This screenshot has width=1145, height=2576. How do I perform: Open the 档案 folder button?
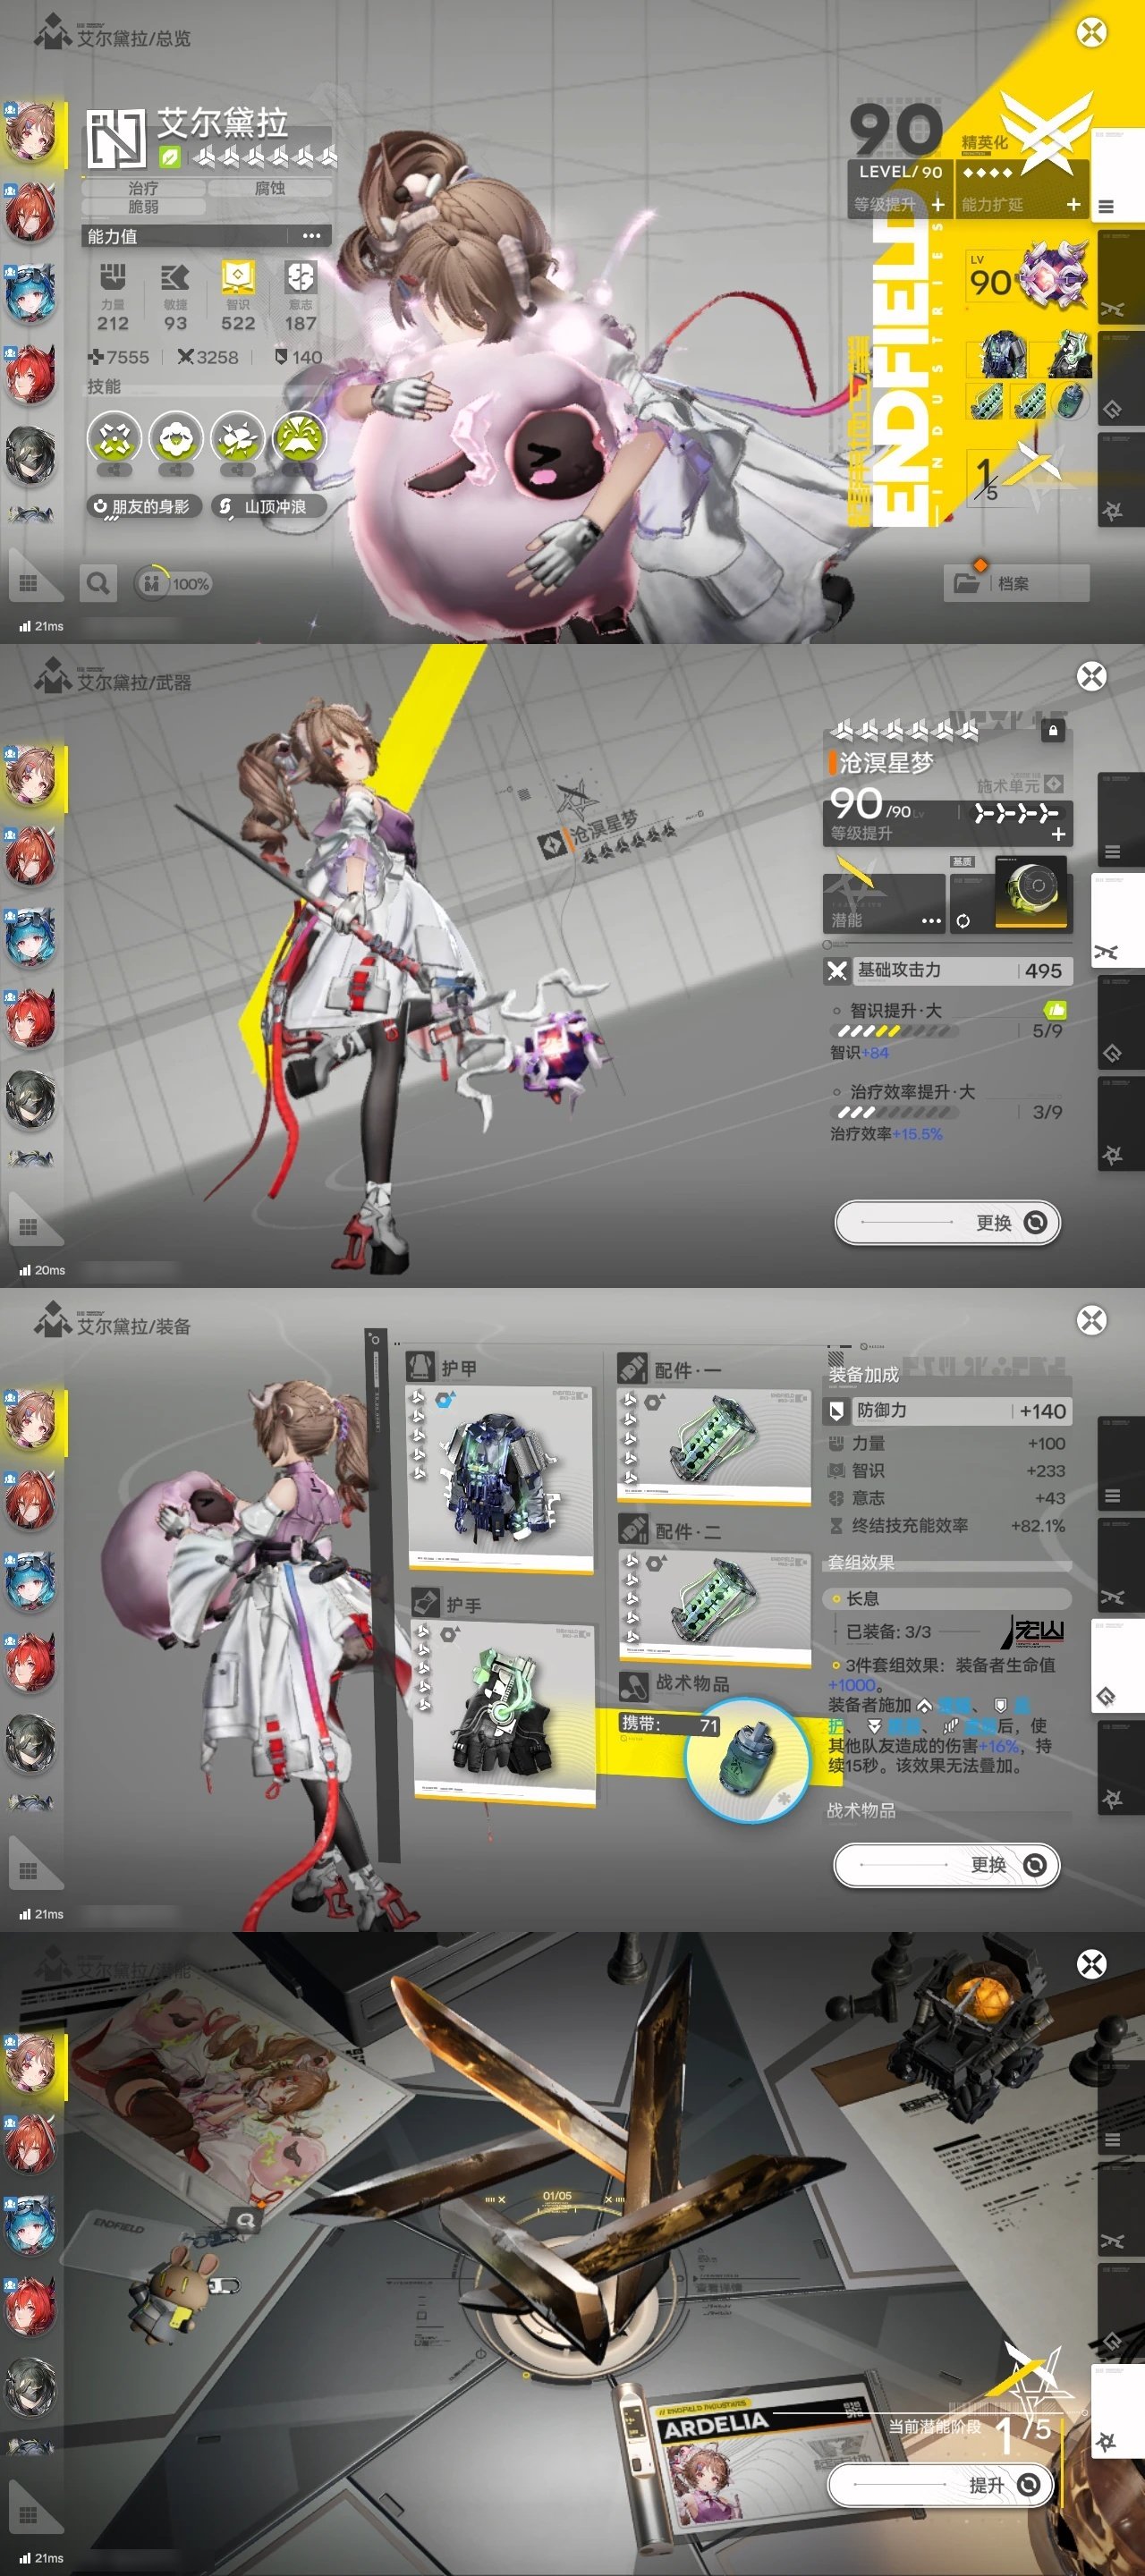1015,583
